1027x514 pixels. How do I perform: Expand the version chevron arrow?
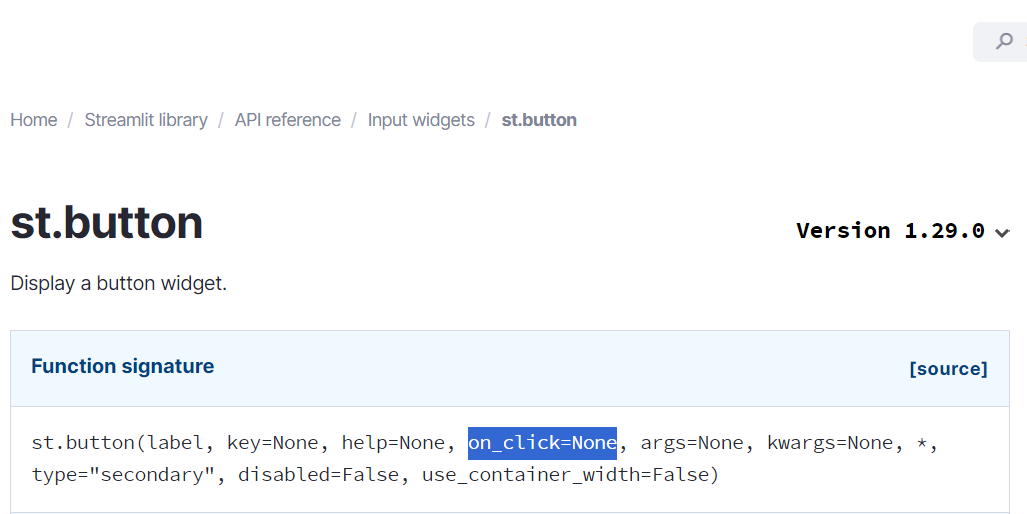click(1002, 232)
